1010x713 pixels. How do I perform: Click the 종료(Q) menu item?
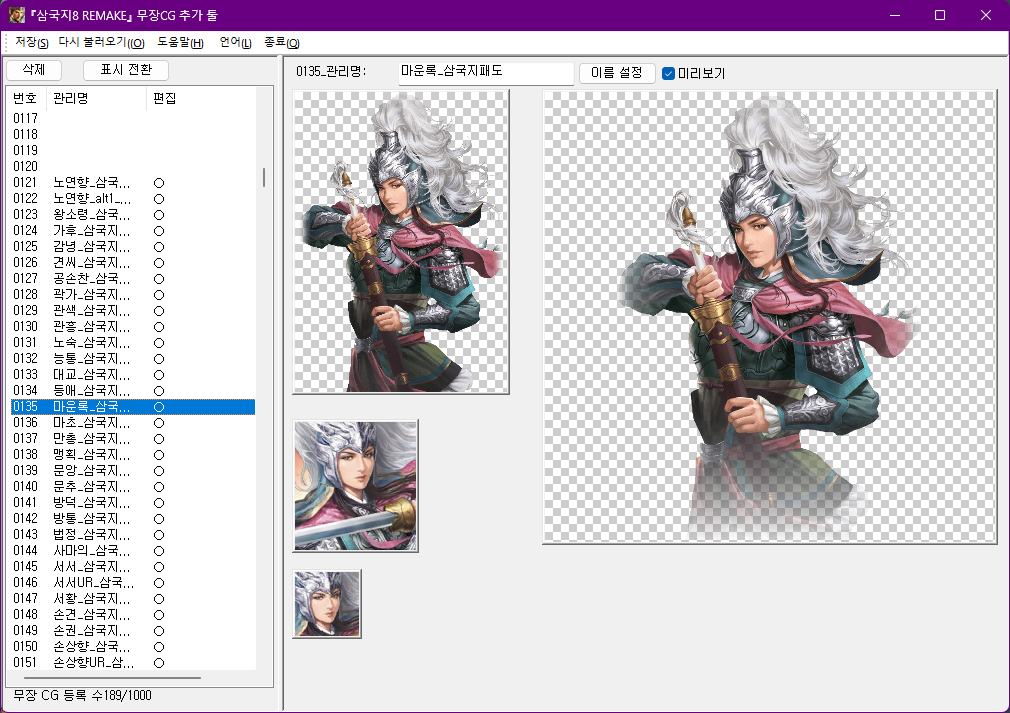(x=281, y=43)
